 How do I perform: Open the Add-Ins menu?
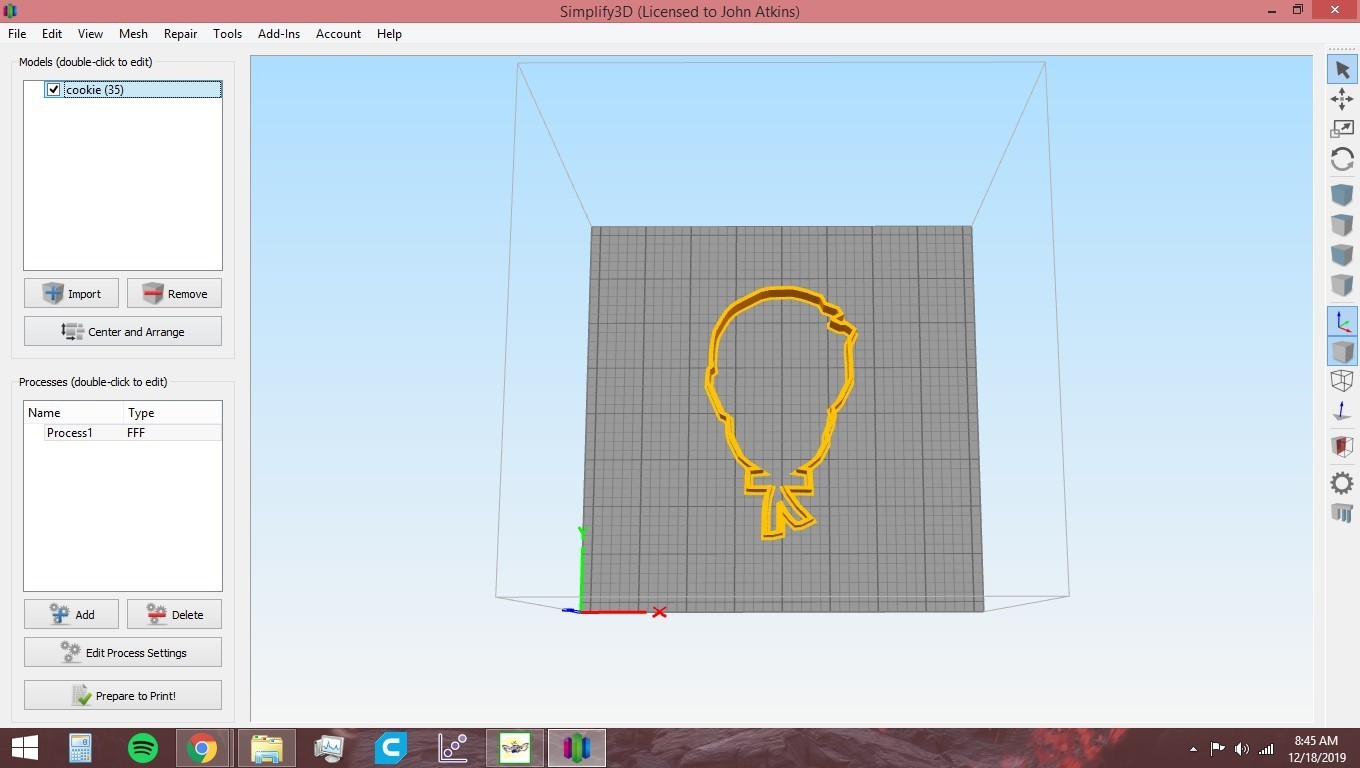pyautogui.click(x=279, y=33)
